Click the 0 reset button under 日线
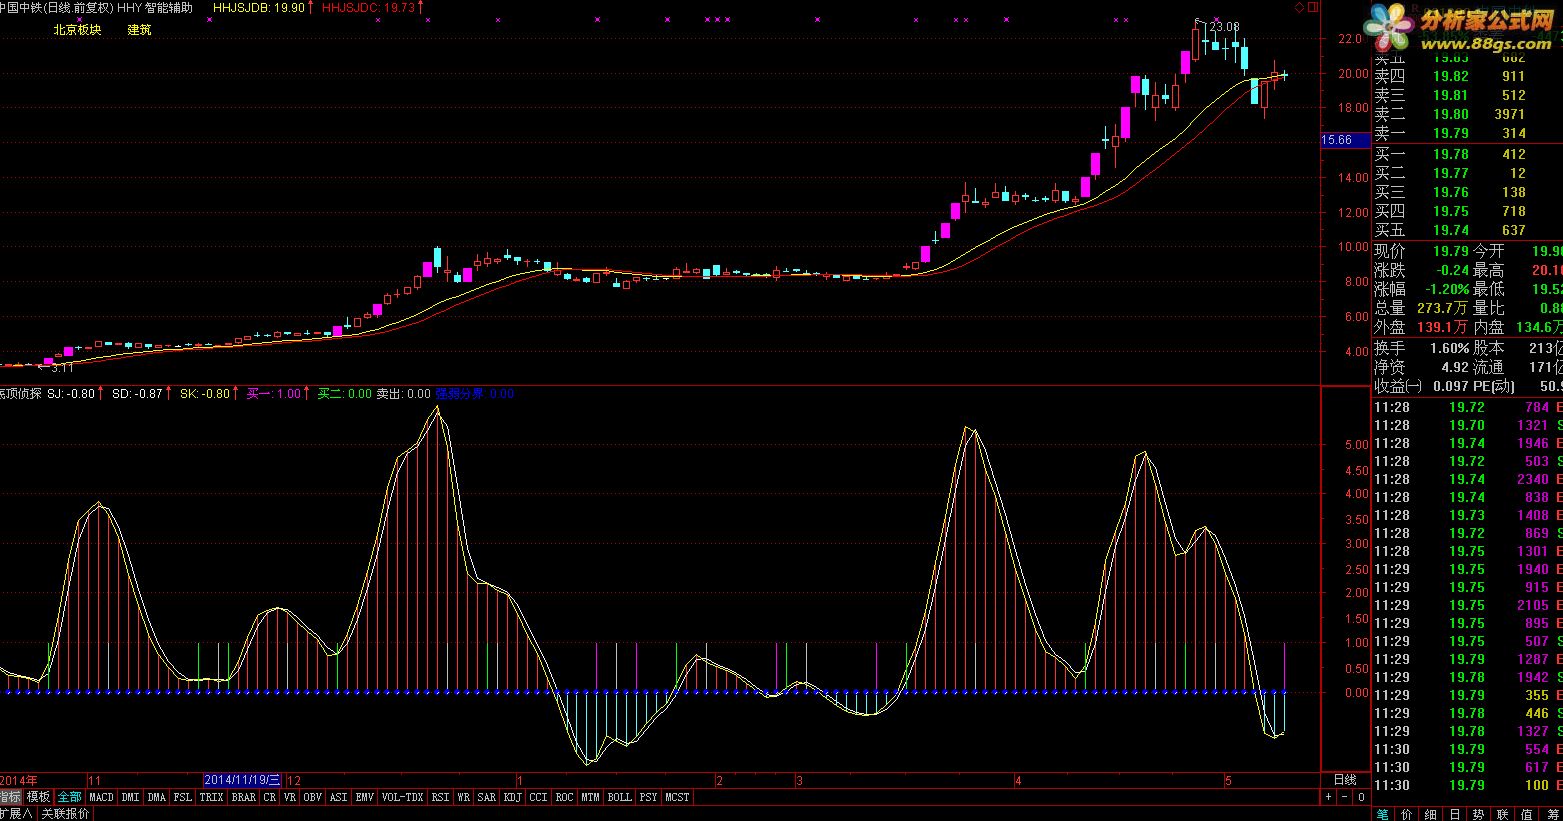Screen dimensions: 1563x821 click(x=1361, y=797)
